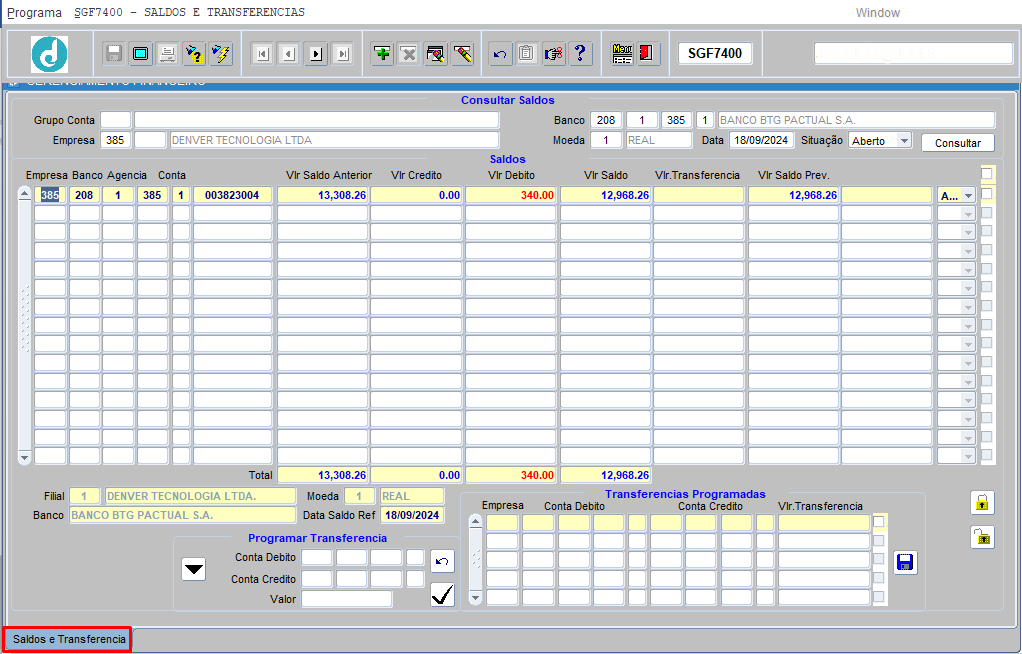
Task: Click the Consultar button
Action: [x=957, y=143]
